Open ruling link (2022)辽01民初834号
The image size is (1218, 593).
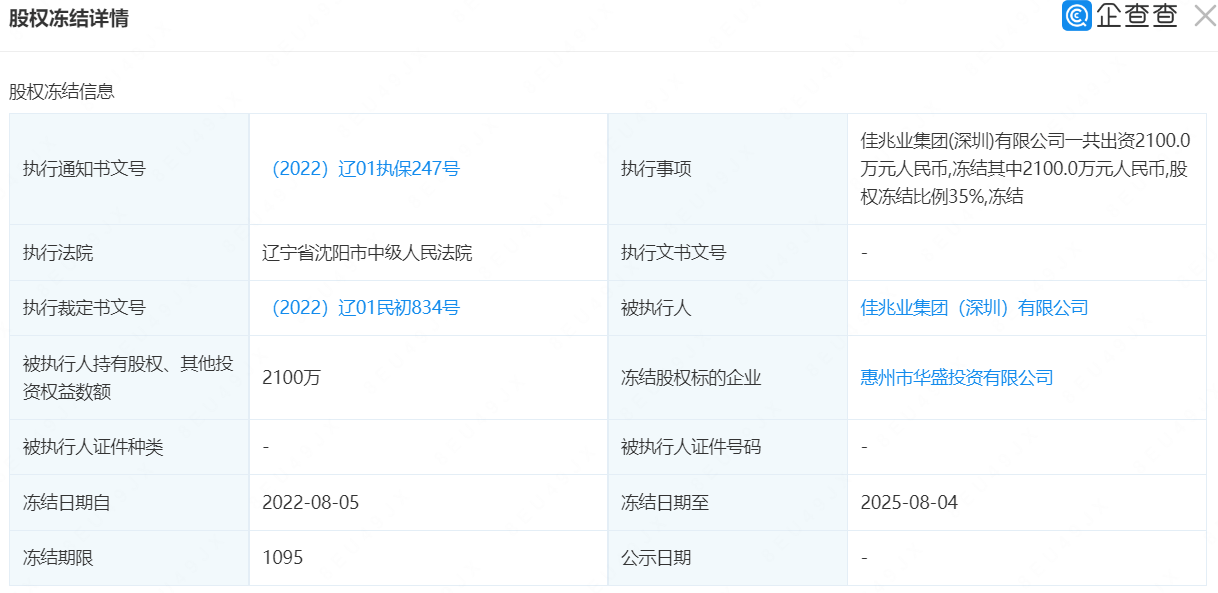point(361,308)
